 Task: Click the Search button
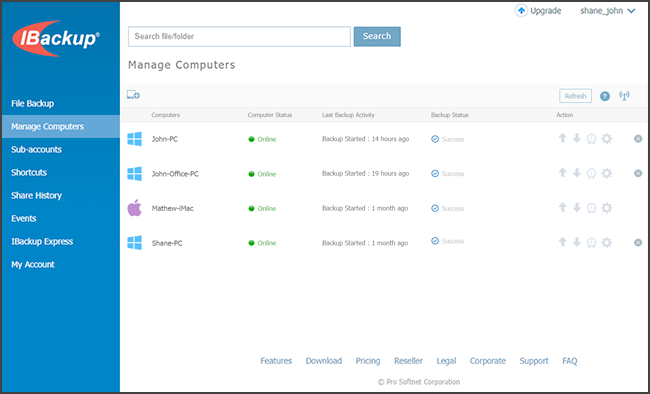click(x=377, y=36)
